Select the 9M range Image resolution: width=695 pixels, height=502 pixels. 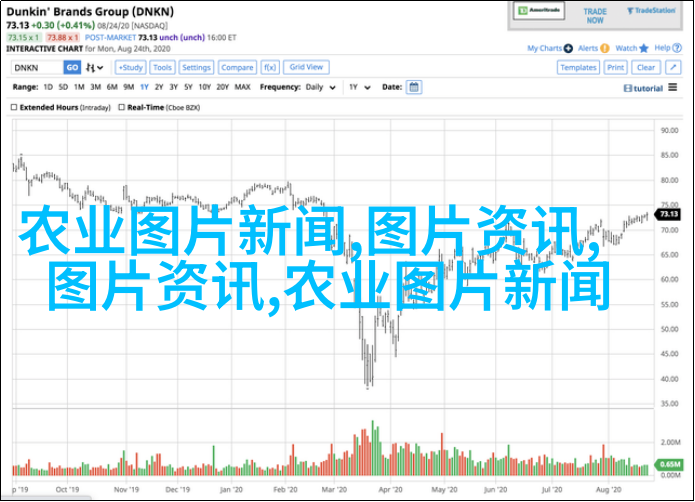129,87
